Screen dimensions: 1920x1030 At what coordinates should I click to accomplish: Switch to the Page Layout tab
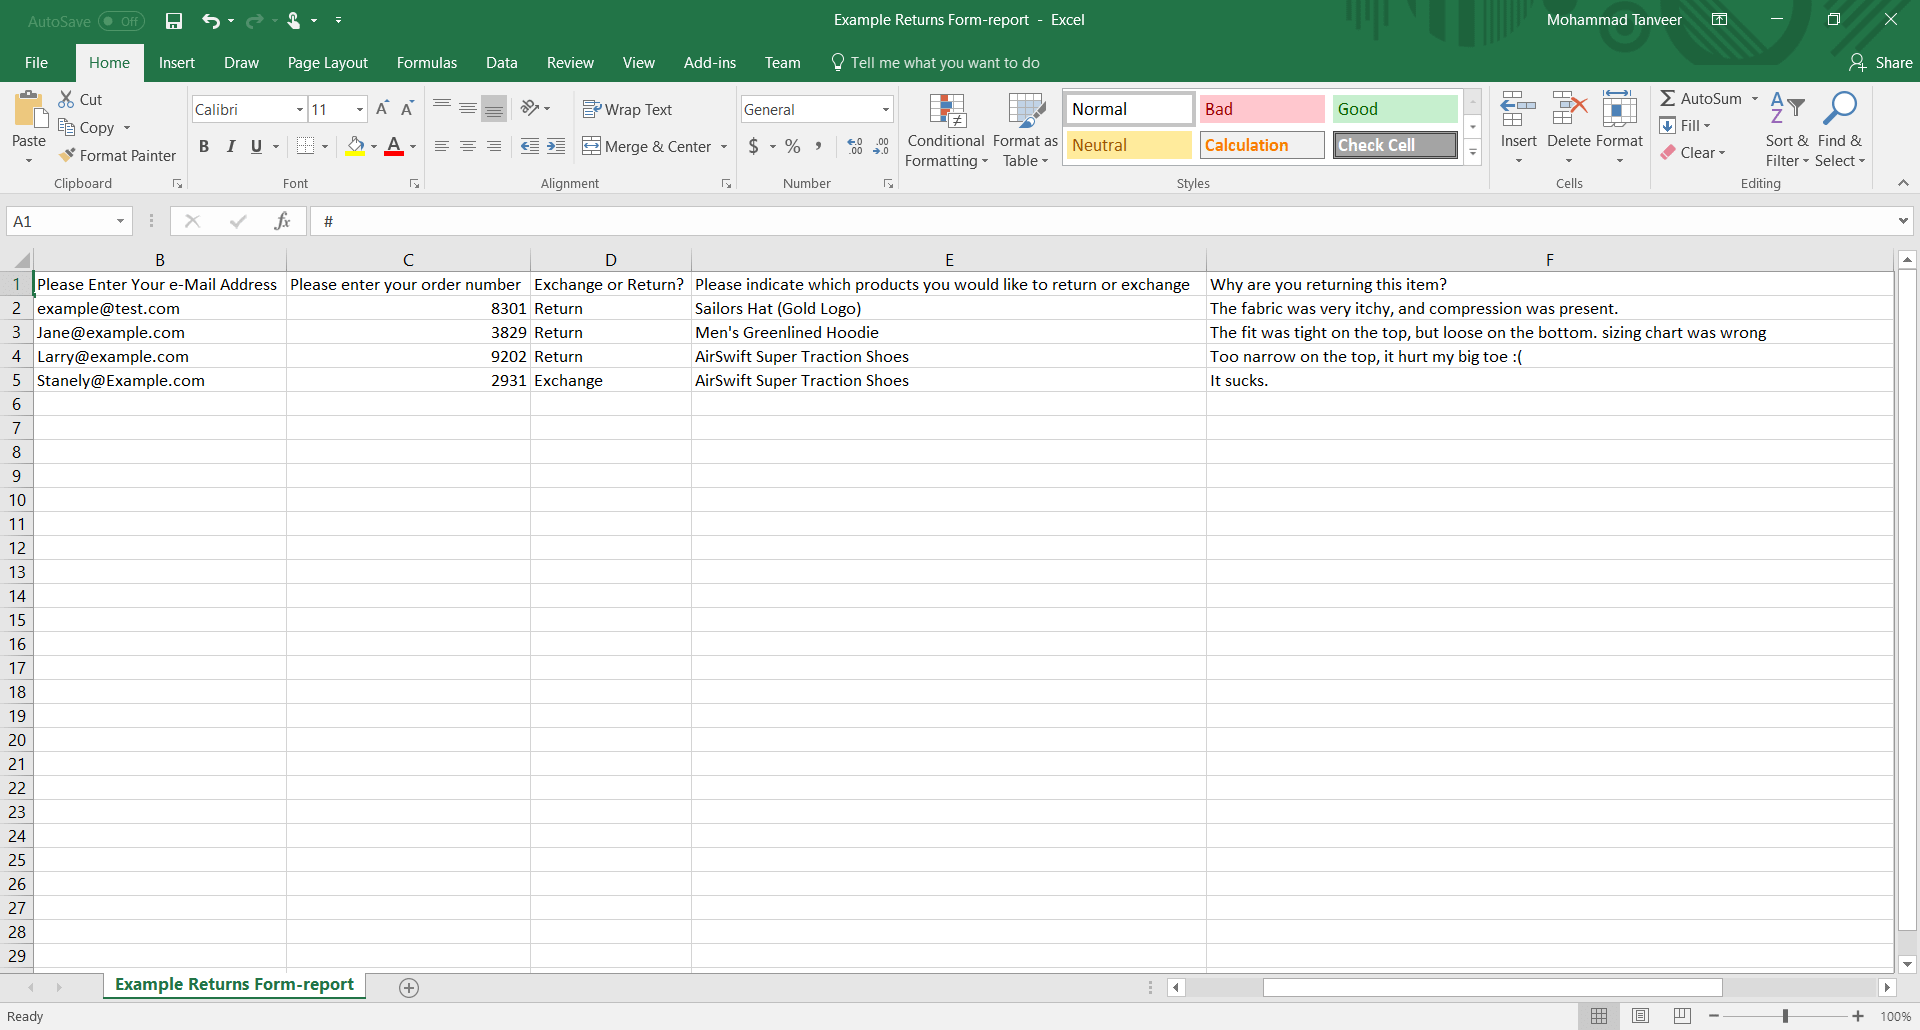click(x=327, y=62)
